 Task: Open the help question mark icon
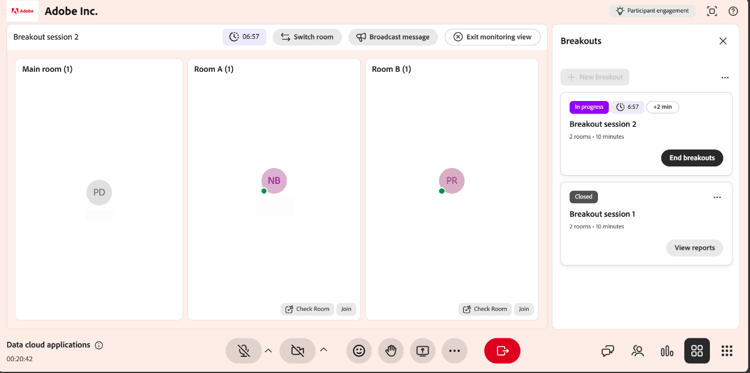733,11
